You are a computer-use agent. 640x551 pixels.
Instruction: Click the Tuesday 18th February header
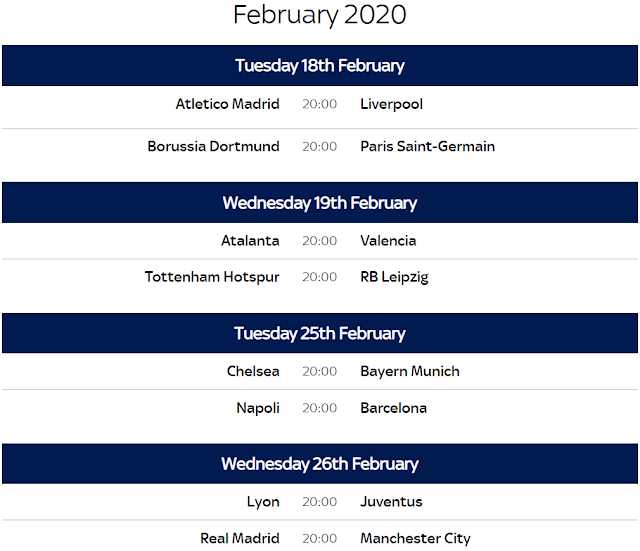click(320, 66)
